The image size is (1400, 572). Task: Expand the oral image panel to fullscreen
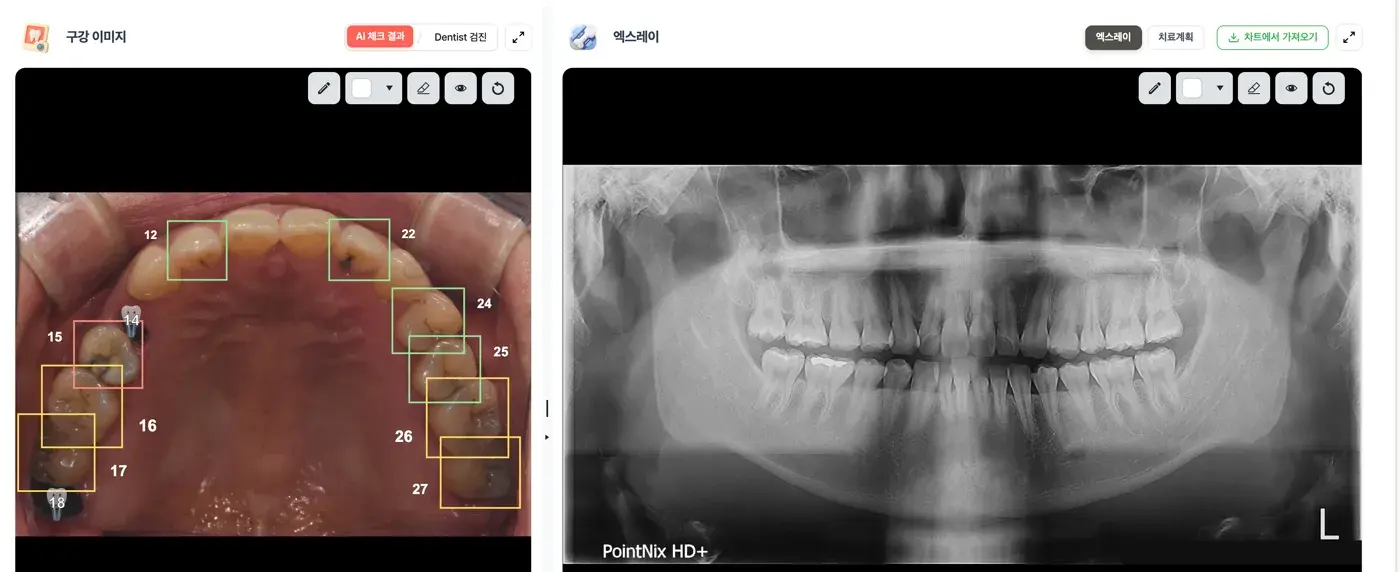(518, 37)
